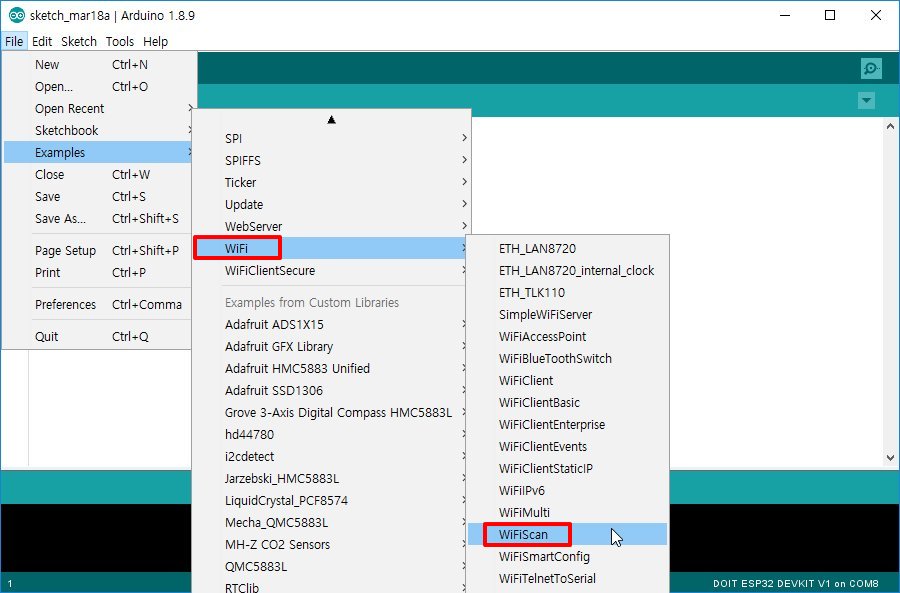Expand Adafruit HMC5883 Unified examples

331,368
